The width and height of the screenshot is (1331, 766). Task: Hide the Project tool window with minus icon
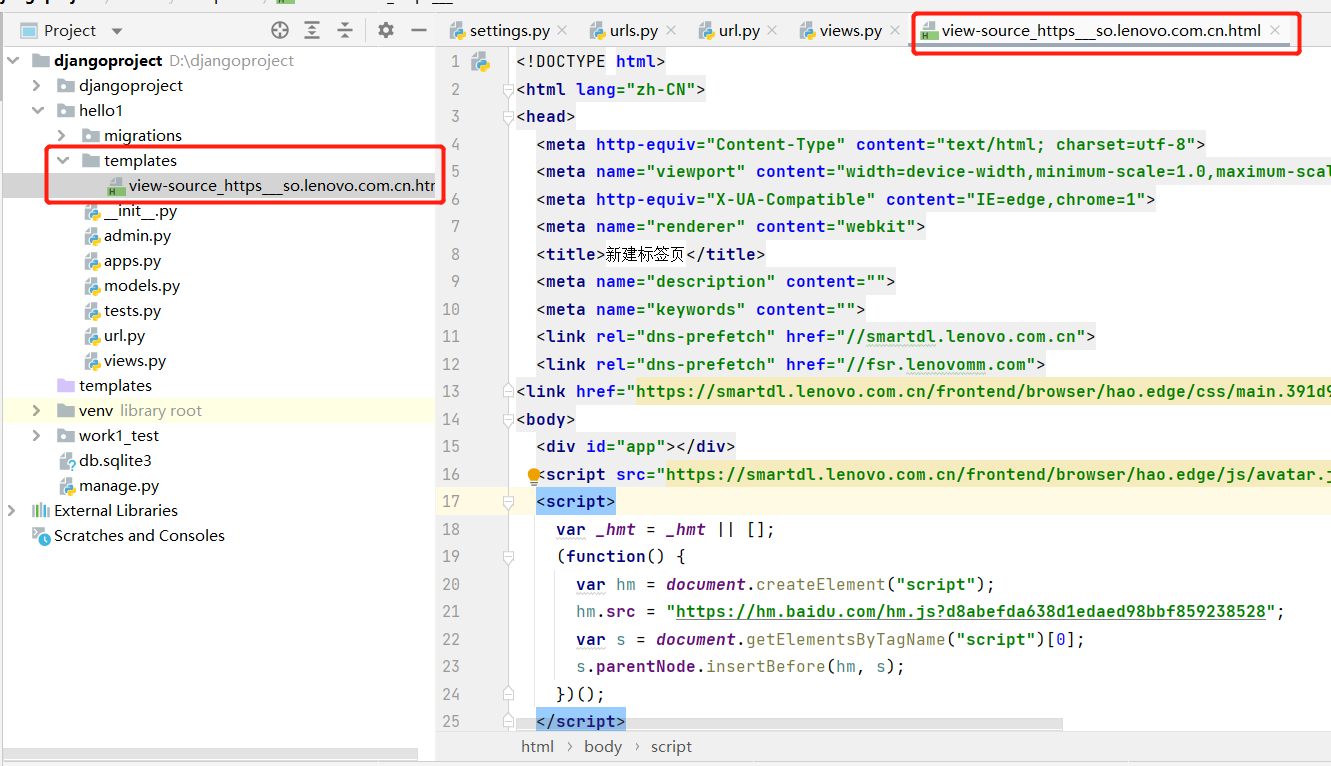click(x=419, y=30)
